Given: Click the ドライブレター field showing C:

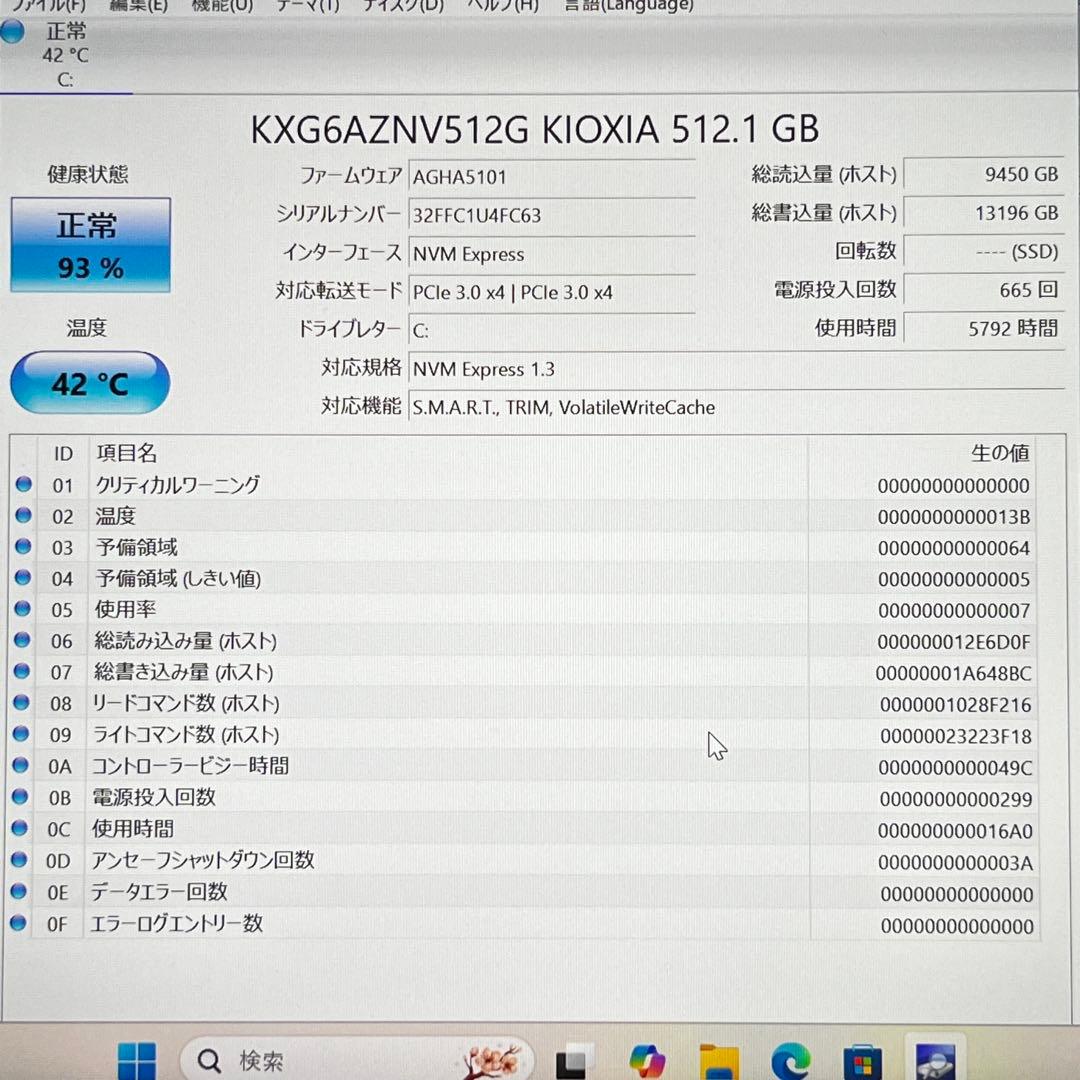Looking at the screenshot, I should coord(550,330).
